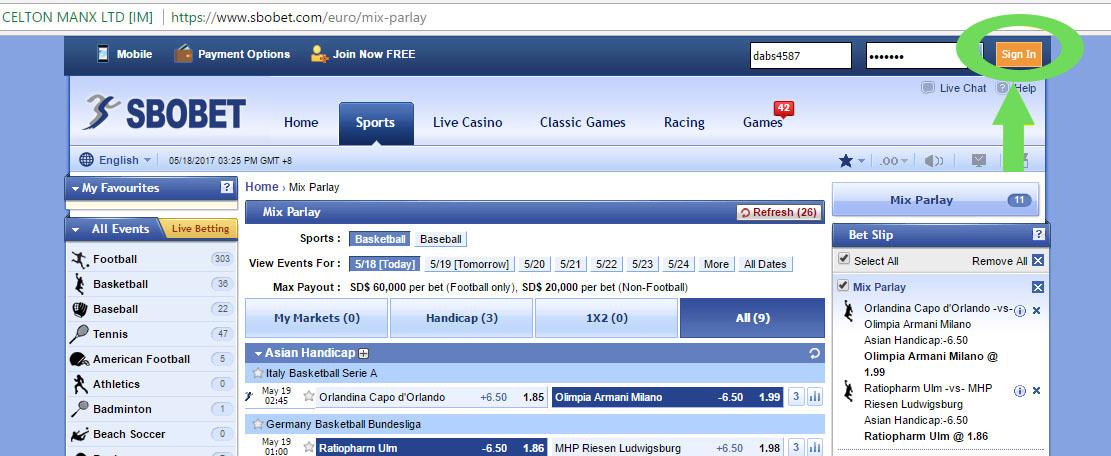1111x456 pixels.
Task: Click the monitor display icon in toolbar
Action: pos(979,160)
